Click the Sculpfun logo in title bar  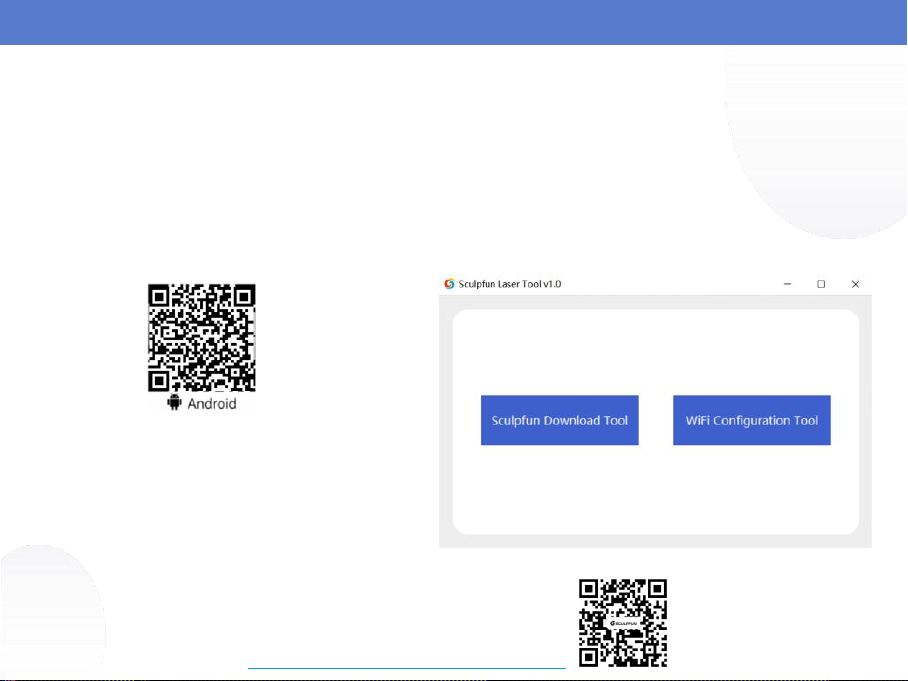(449, 284)
